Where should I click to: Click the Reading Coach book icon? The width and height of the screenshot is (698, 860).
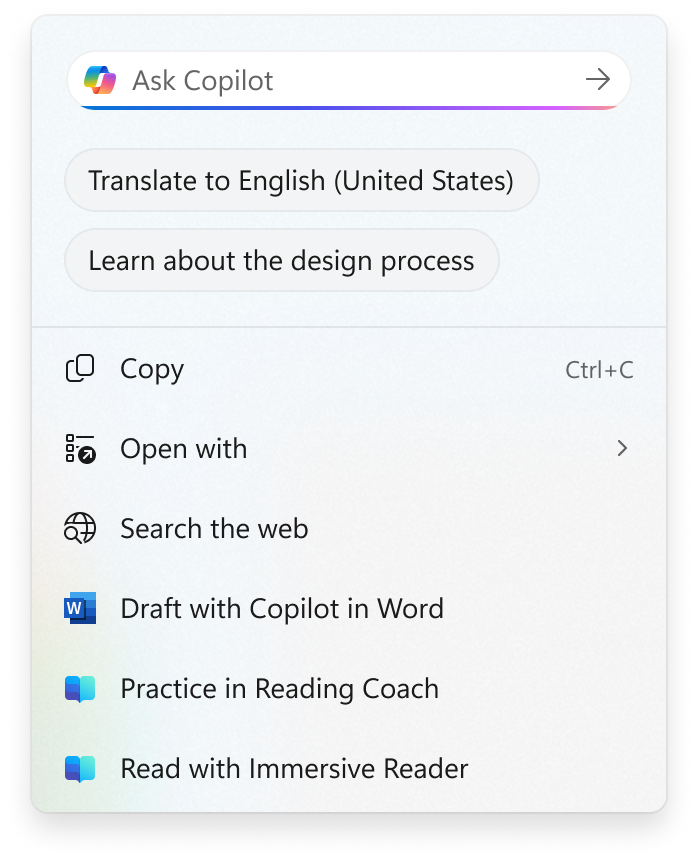[x=80, y=689]
